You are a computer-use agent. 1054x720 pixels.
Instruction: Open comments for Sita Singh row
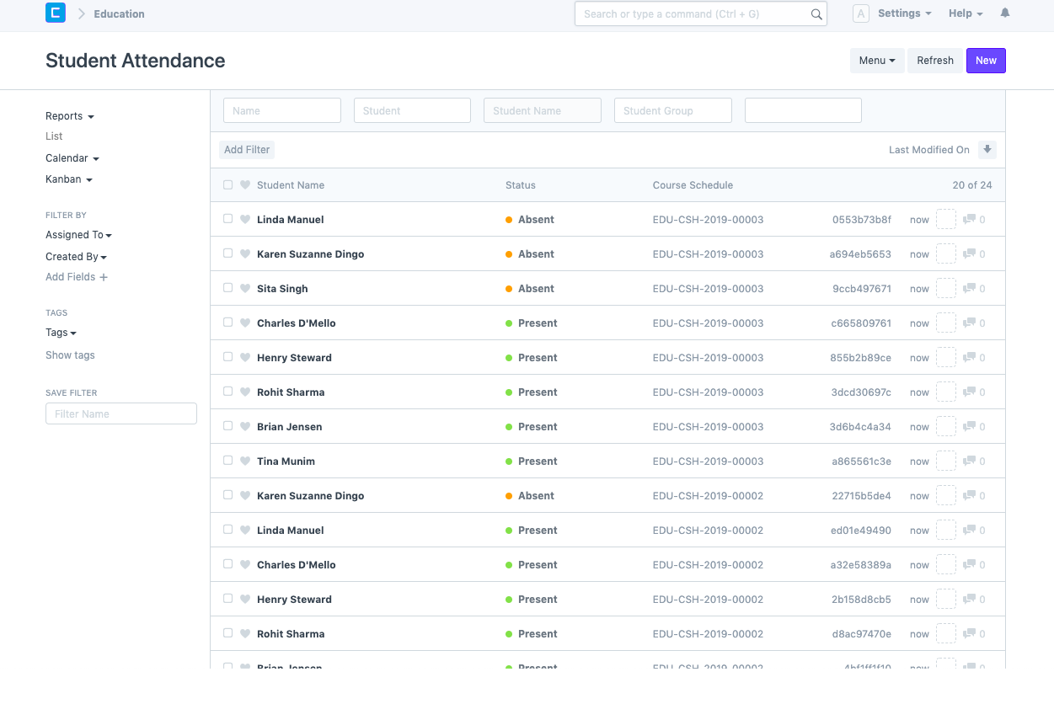(974, 288)
